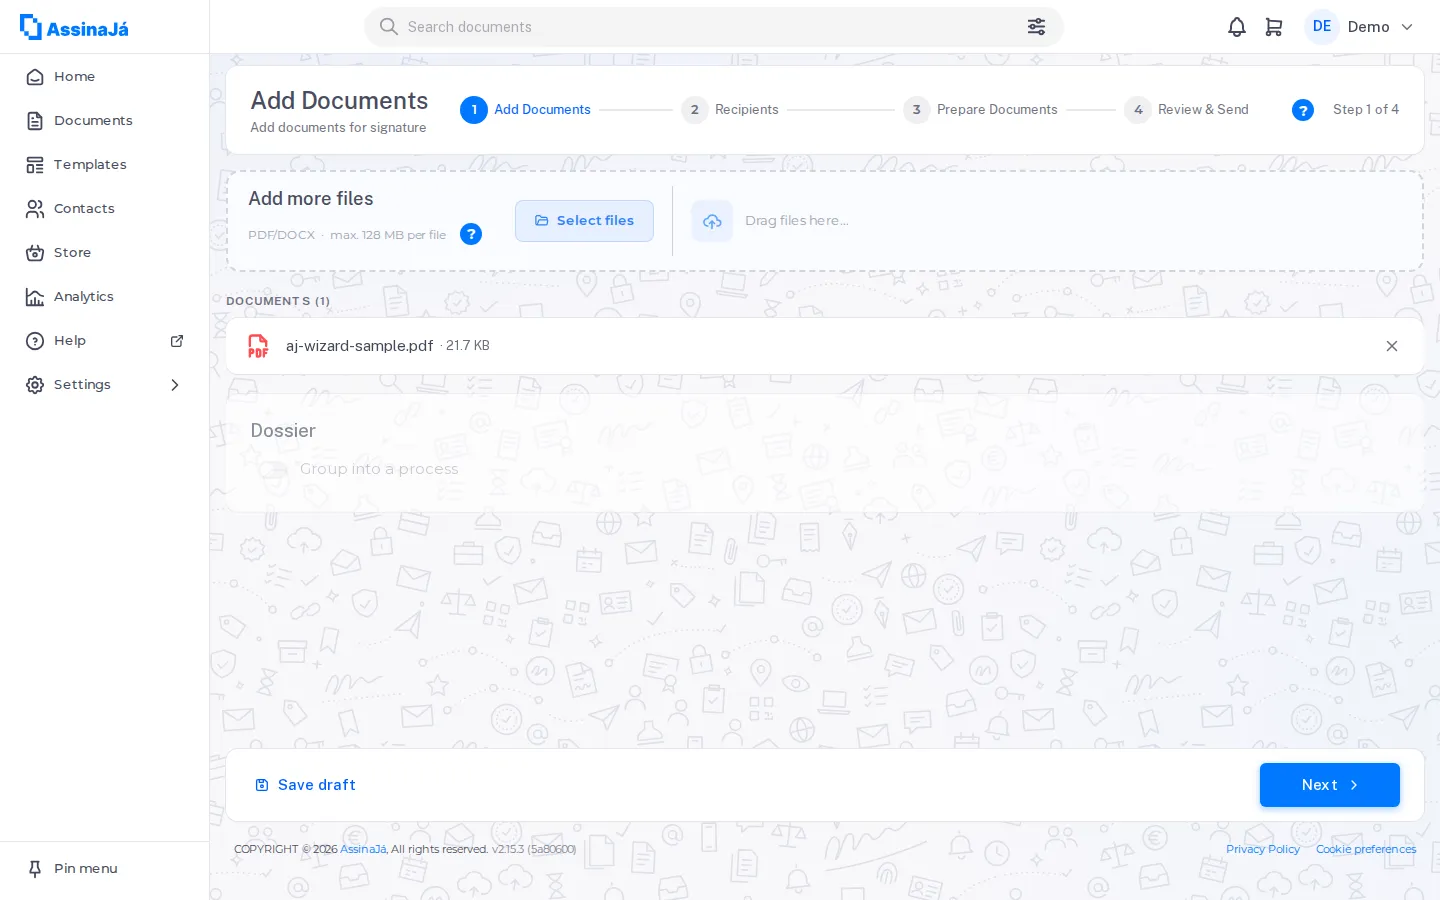Click the Next button
This screenshot has width=1440, height=900.
1330,785
